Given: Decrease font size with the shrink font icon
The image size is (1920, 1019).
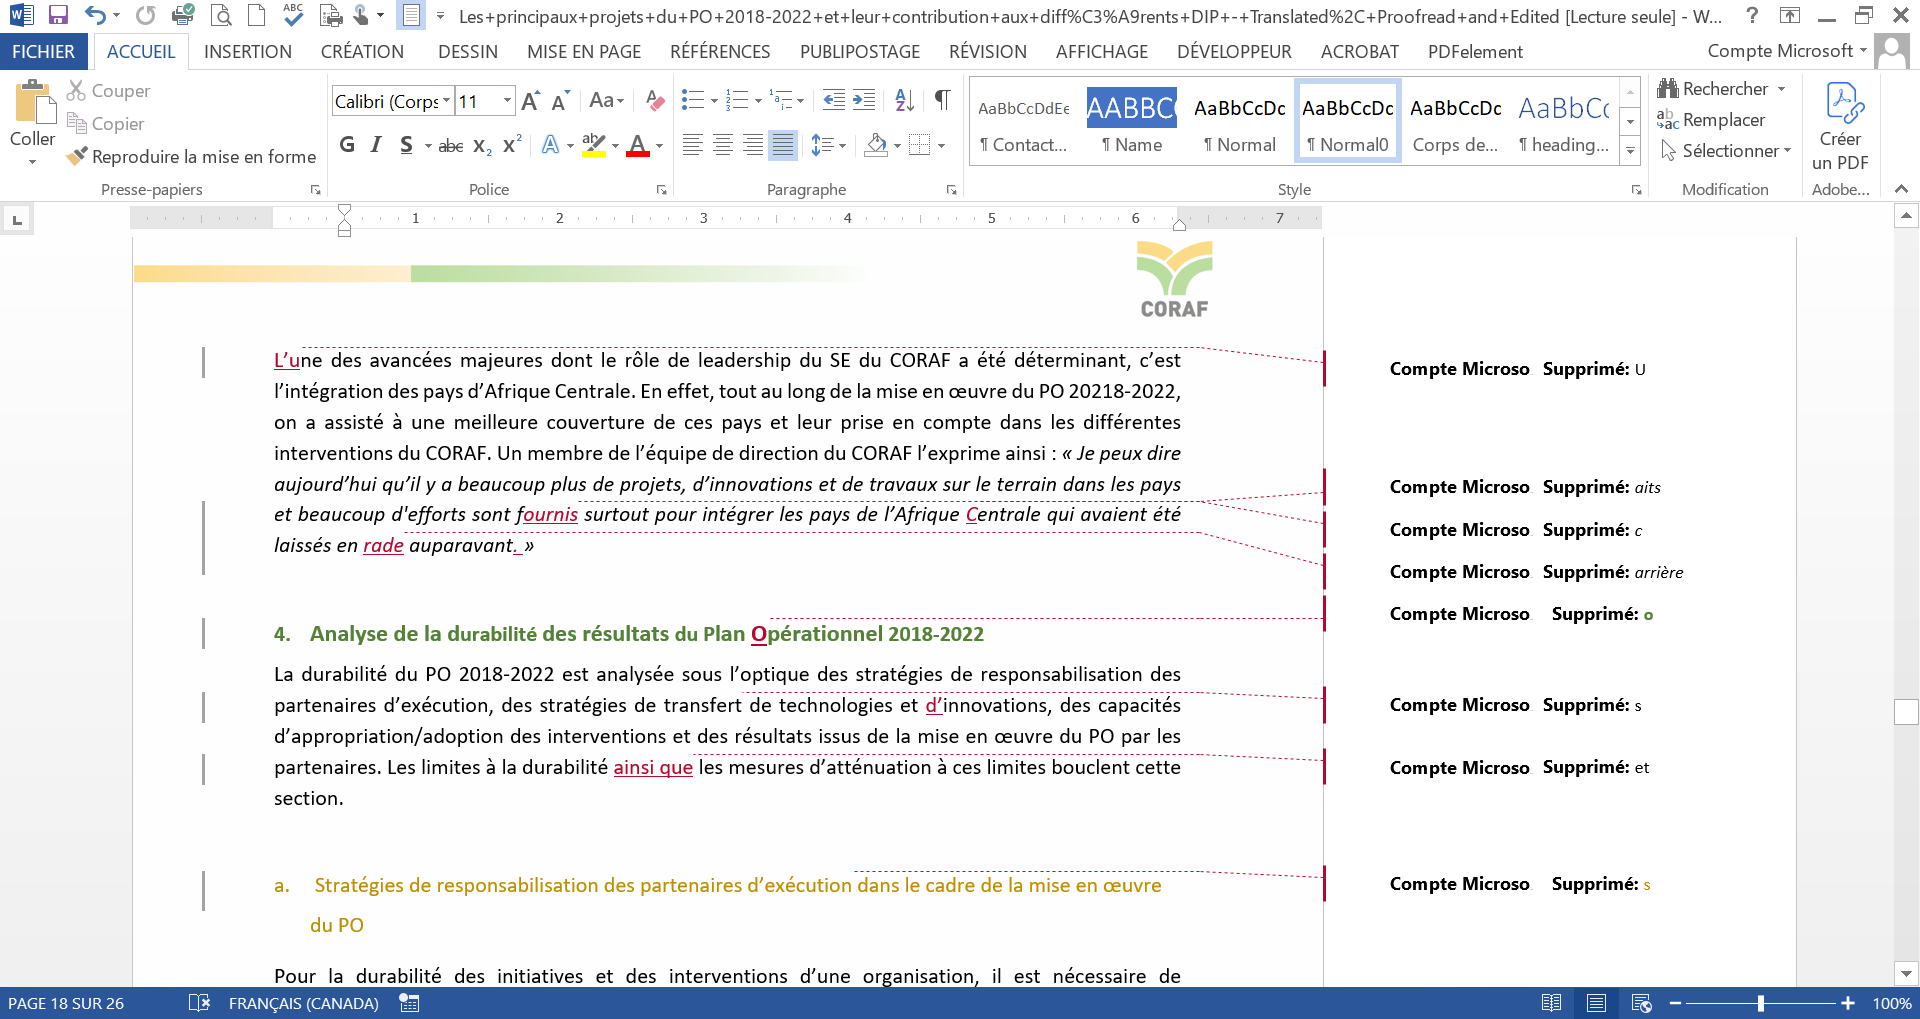Looking at the screenshot, I should click(560, 101).
